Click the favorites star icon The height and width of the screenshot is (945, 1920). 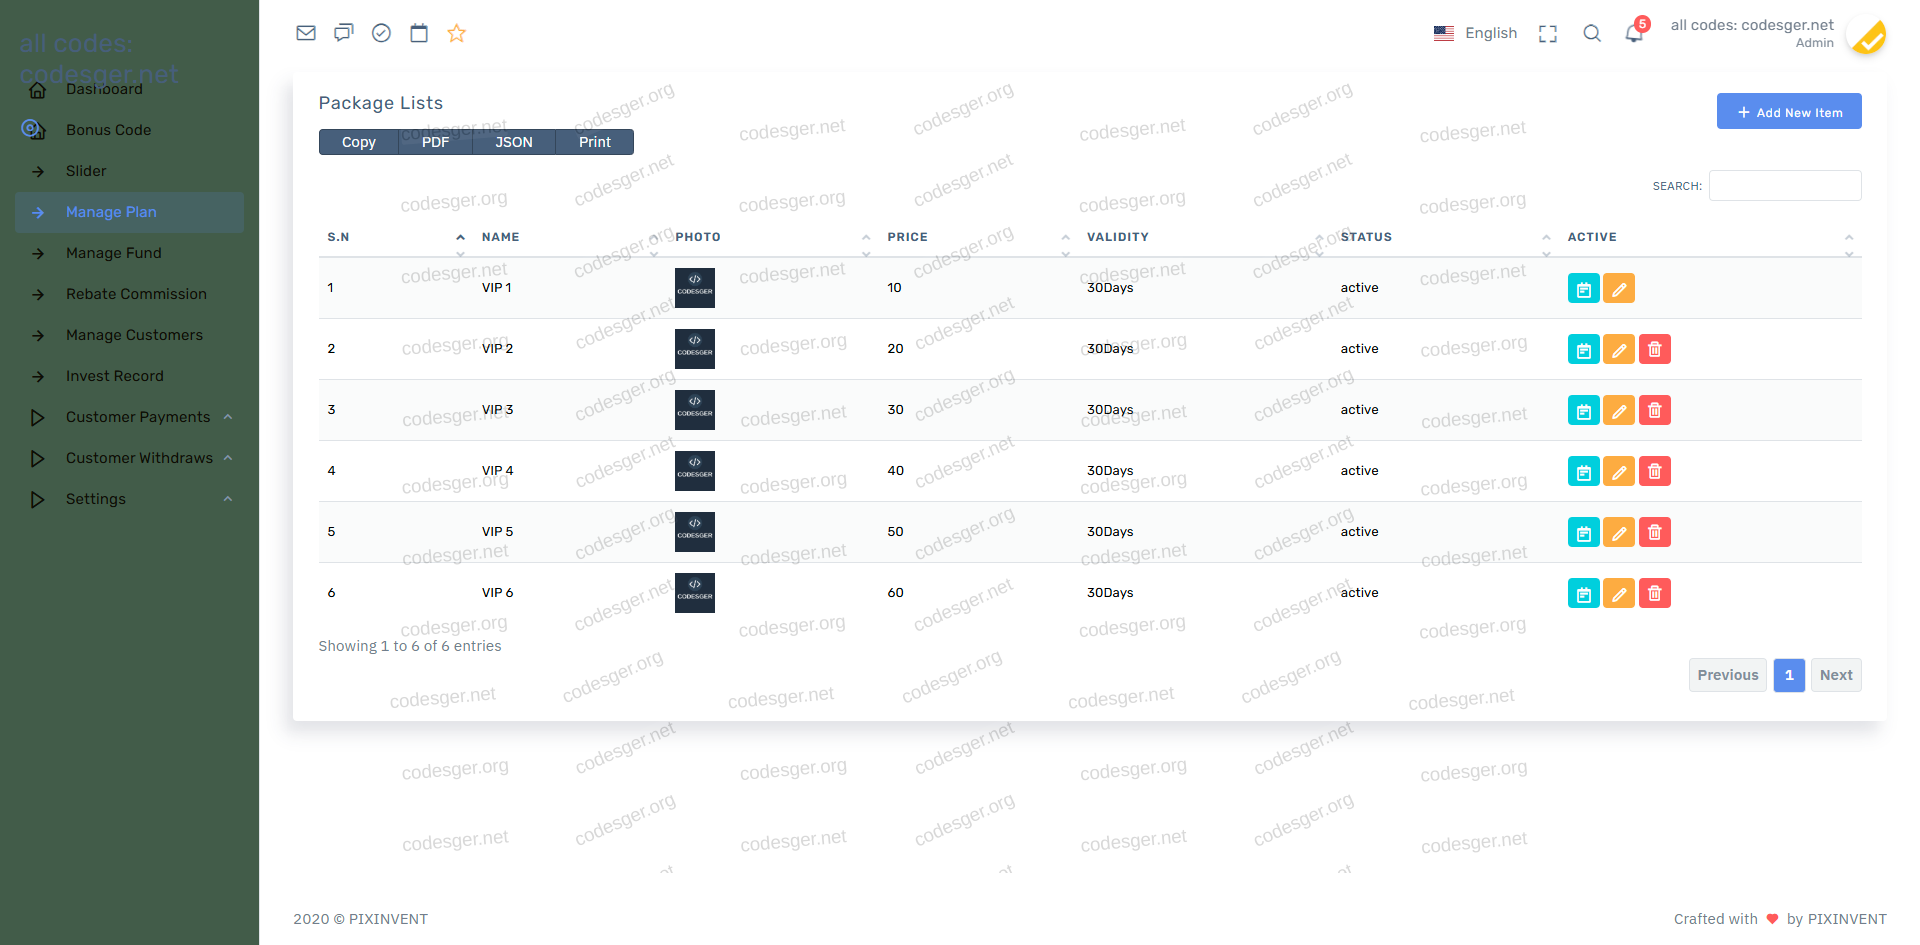tap(457, 33)
